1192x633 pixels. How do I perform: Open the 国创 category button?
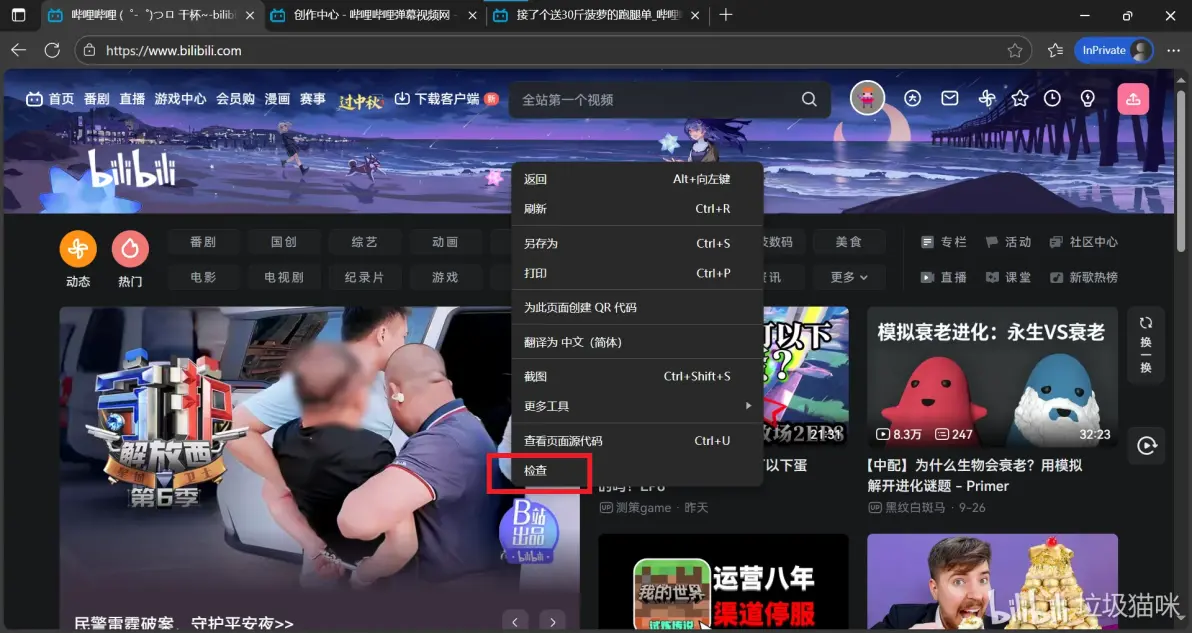[x=284, y=242]
